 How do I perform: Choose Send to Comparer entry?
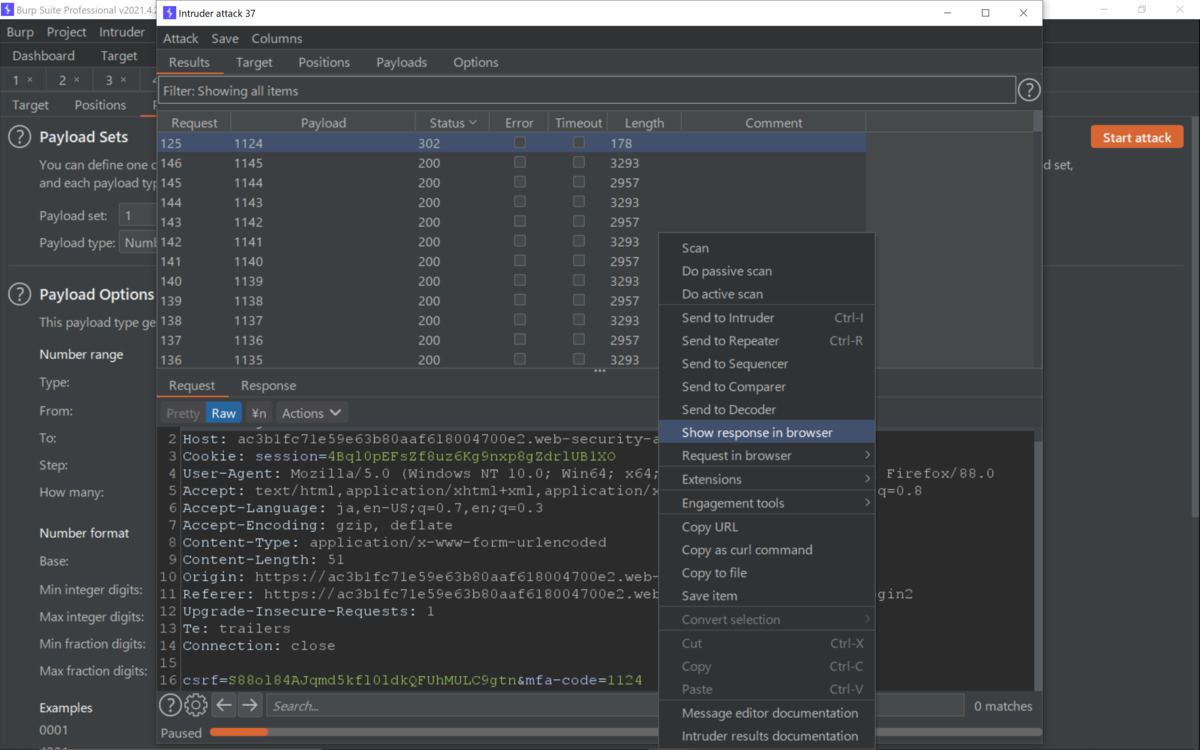767,387
